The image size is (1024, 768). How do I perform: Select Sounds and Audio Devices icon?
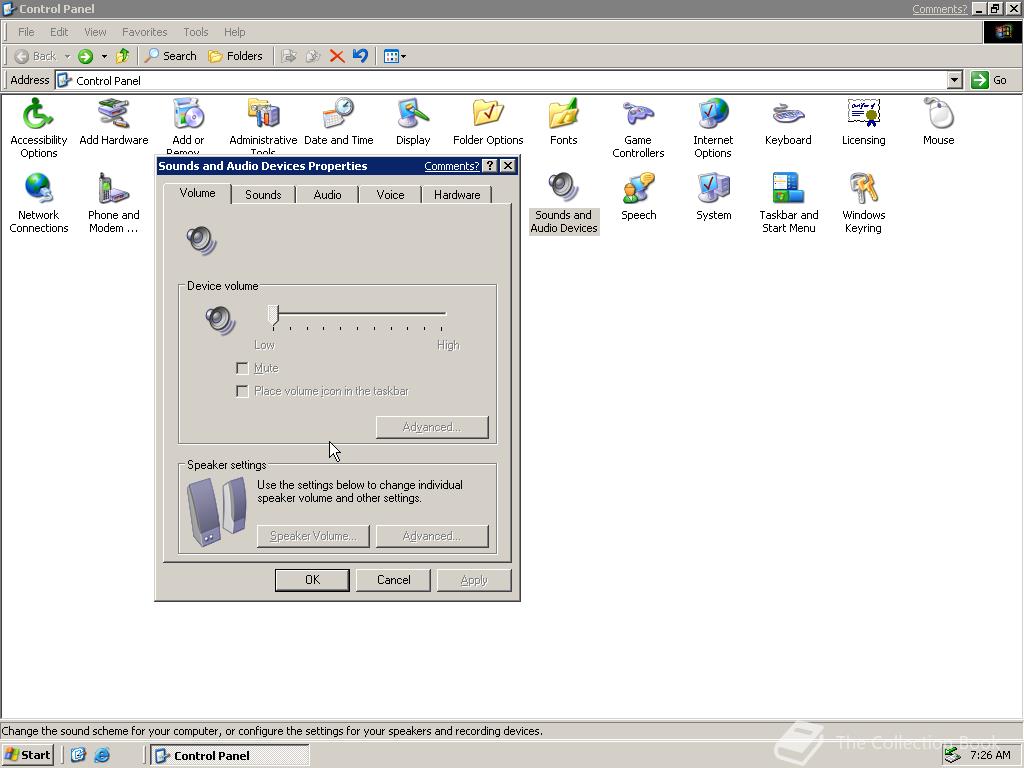[564, 202]
